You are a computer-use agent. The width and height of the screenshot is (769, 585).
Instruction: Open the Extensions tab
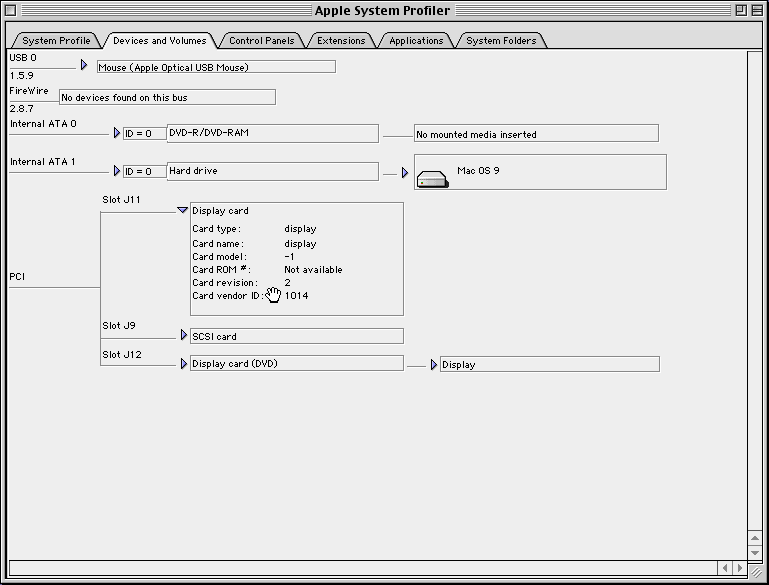coord(341,41)
